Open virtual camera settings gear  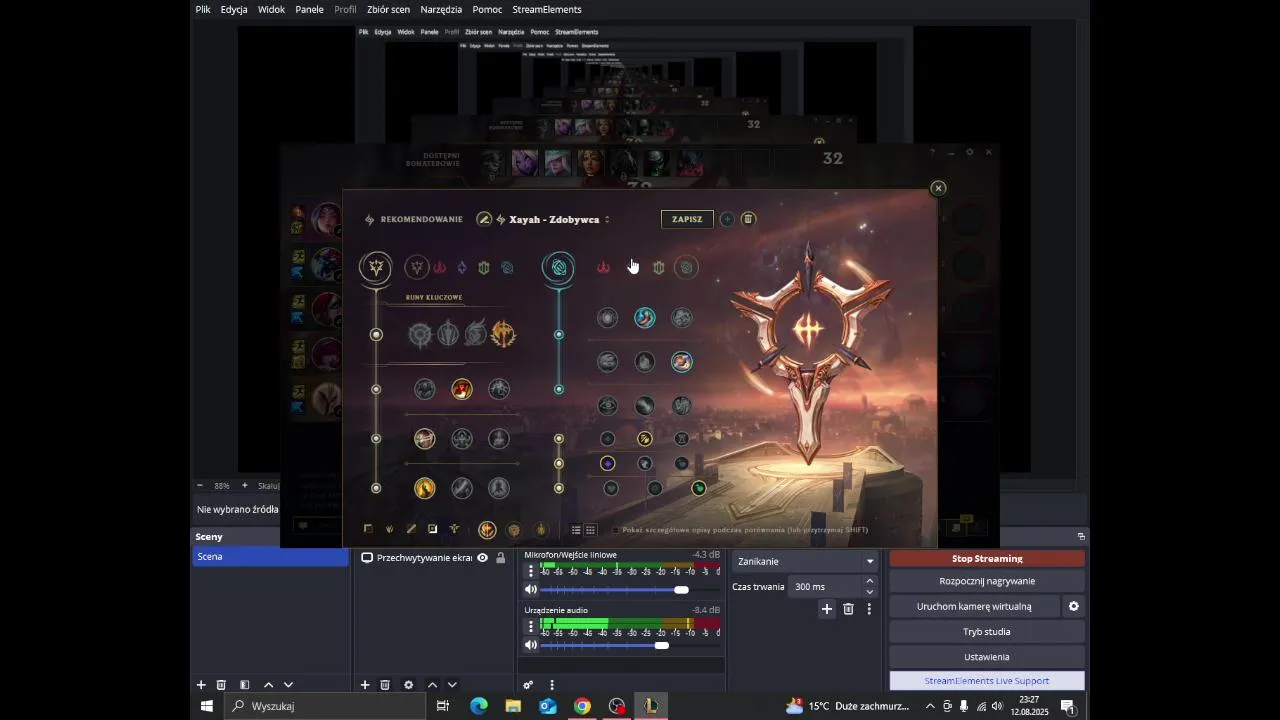(x=1074, y=606)
